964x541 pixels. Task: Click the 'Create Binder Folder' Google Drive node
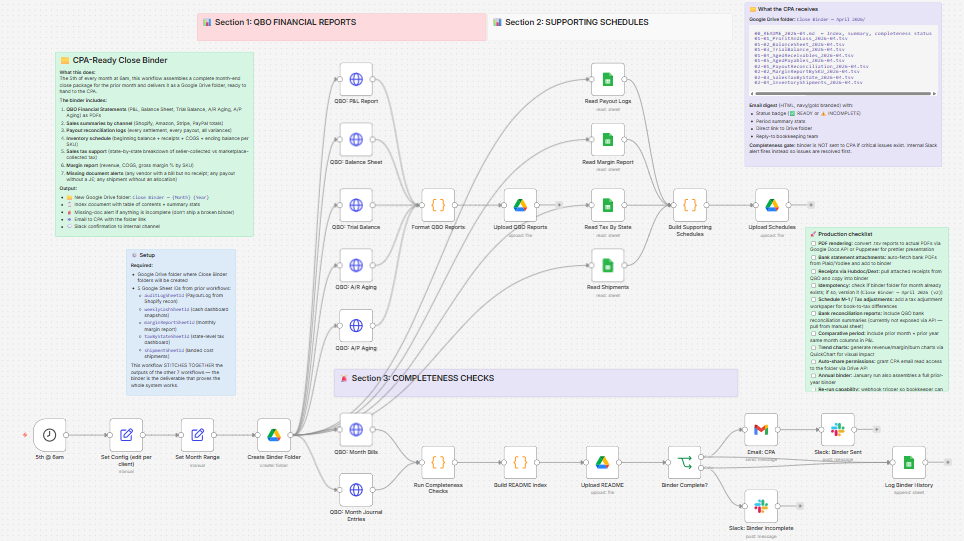pos(274,435)
